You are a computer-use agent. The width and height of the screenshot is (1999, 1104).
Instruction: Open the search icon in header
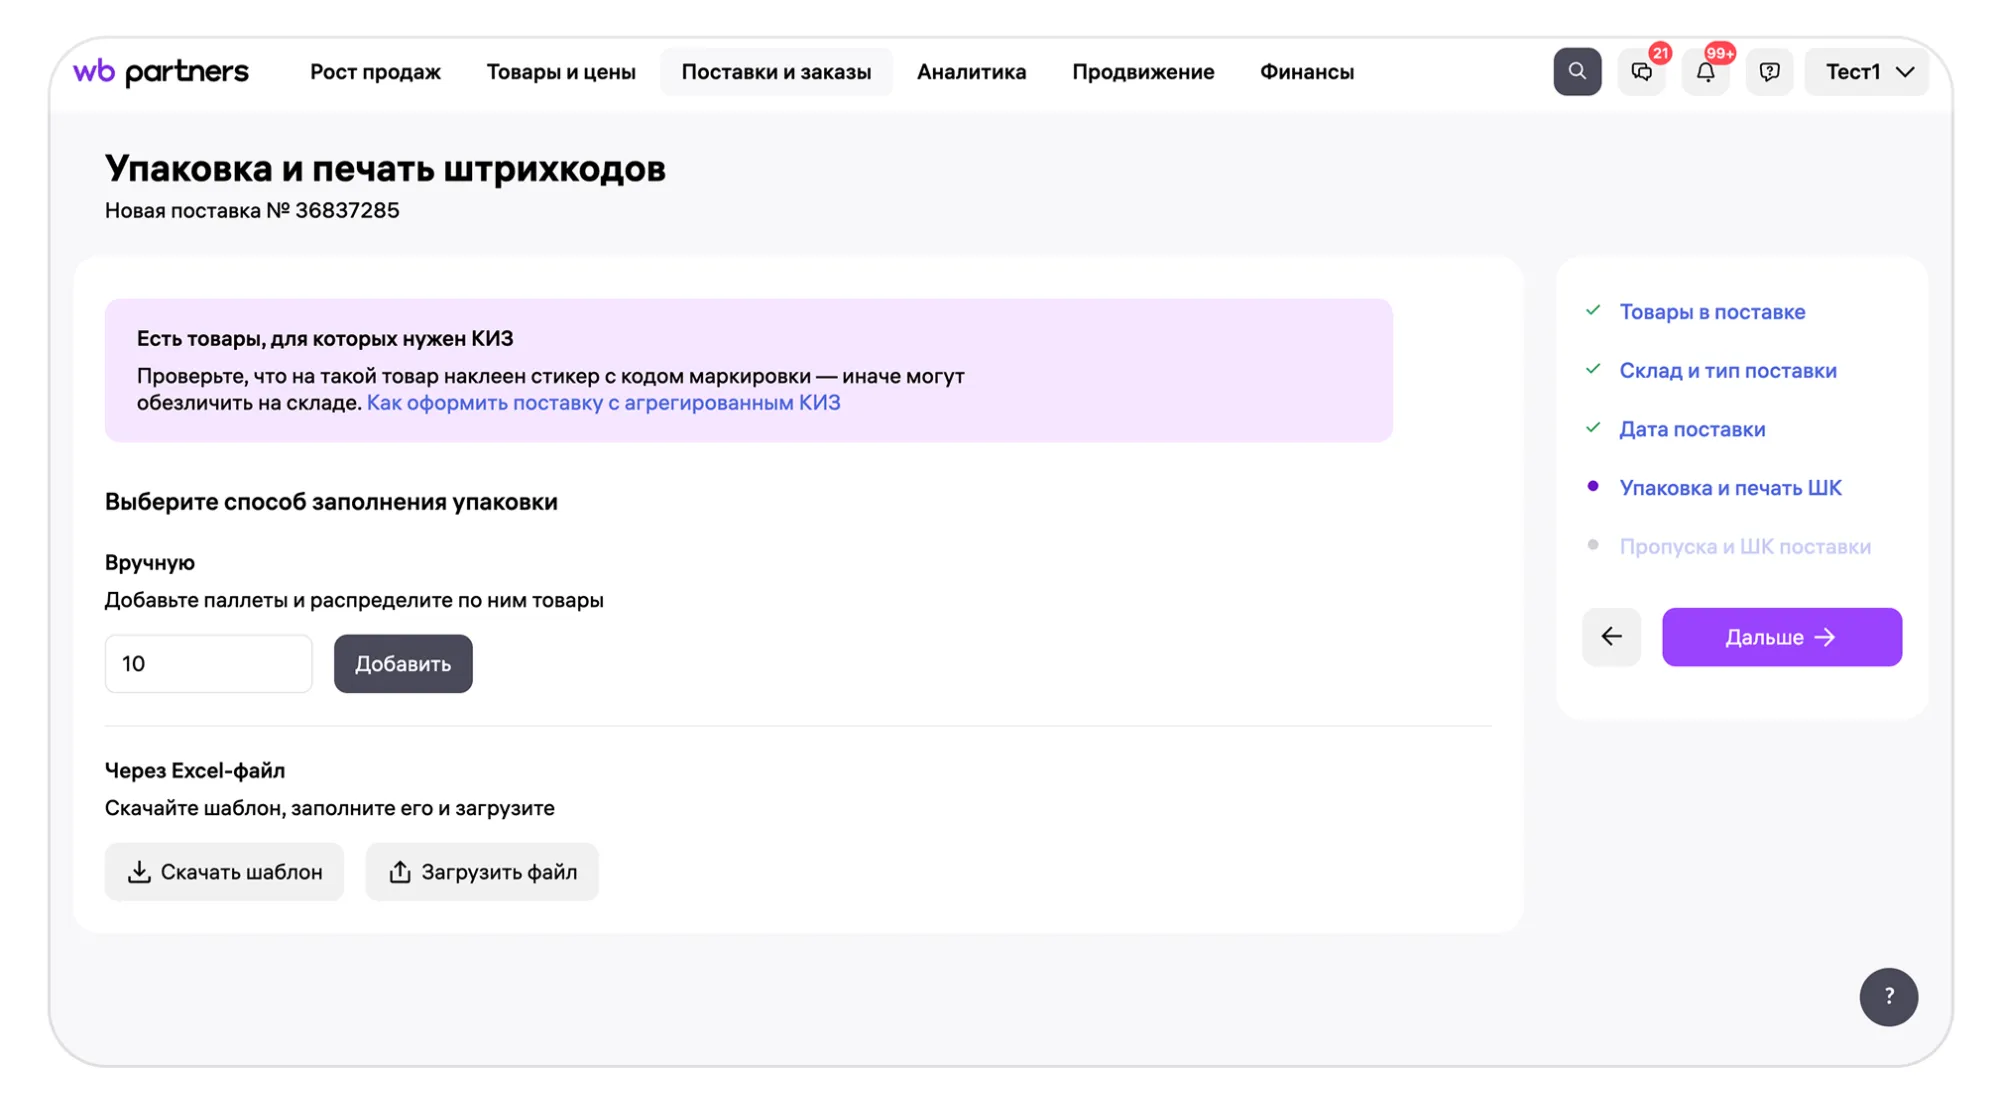click(x=1576, y=72)
